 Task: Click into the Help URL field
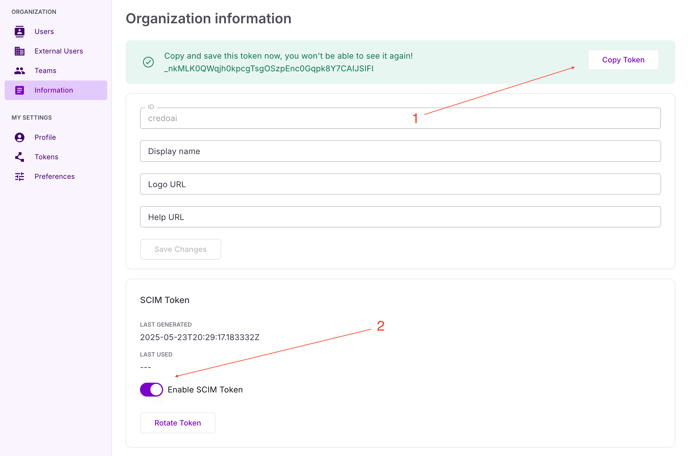pos(400,217)
